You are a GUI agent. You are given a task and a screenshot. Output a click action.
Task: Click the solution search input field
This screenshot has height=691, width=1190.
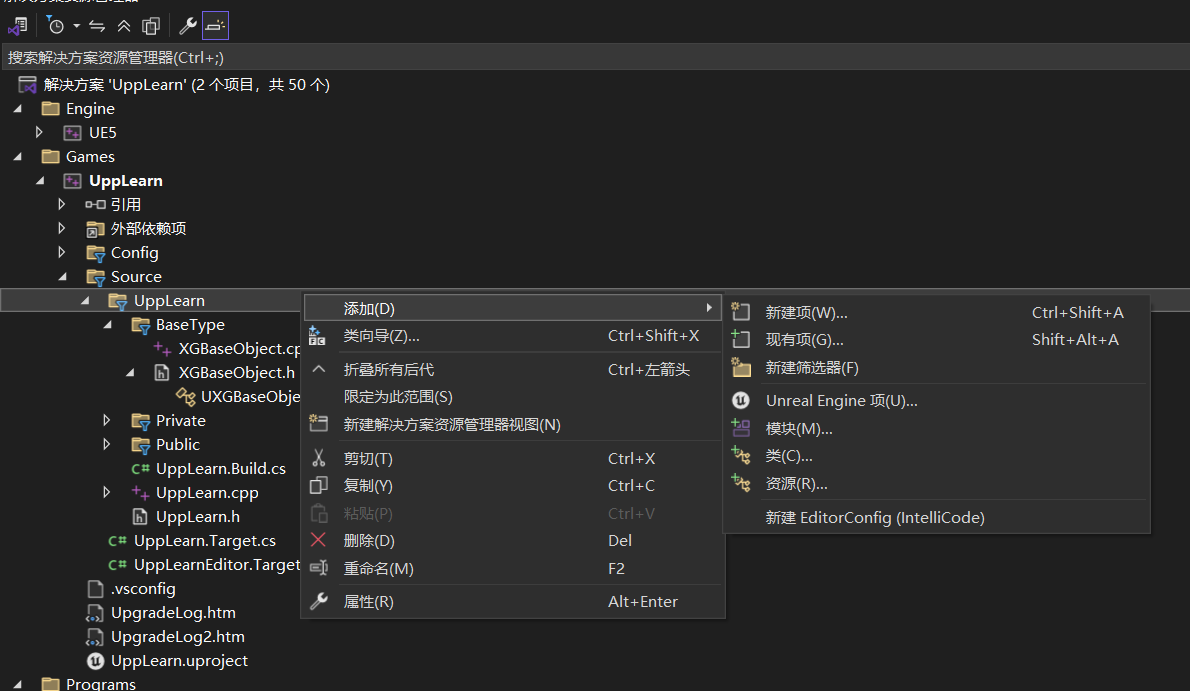(x=300, y=59)
